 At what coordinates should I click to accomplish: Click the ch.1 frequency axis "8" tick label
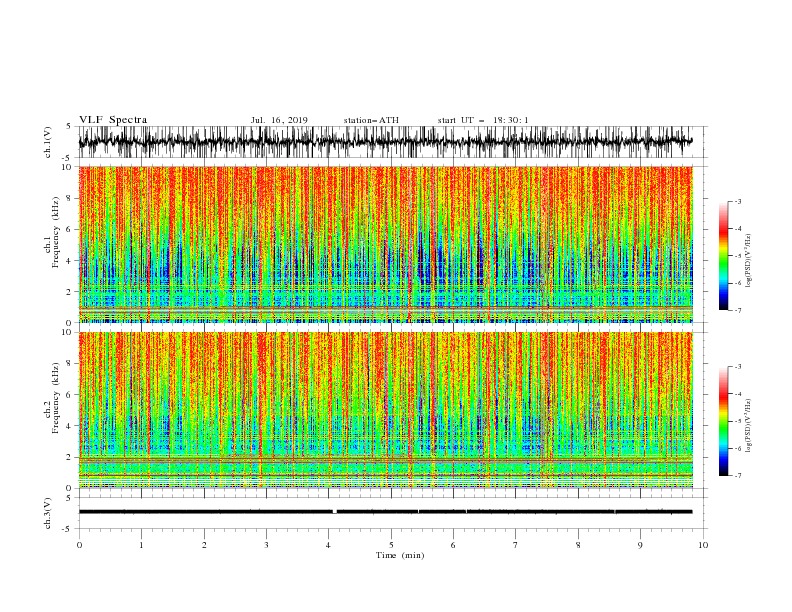(x=69, y=198)
